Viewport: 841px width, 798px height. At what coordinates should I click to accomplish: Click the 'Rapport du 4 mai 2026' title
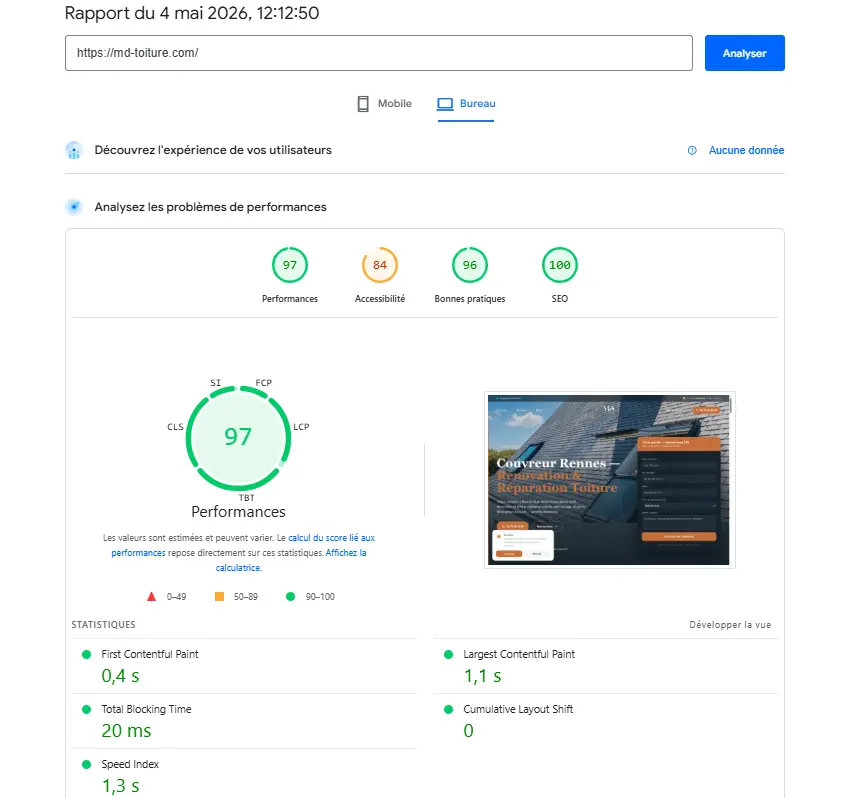tap(192, 13)
